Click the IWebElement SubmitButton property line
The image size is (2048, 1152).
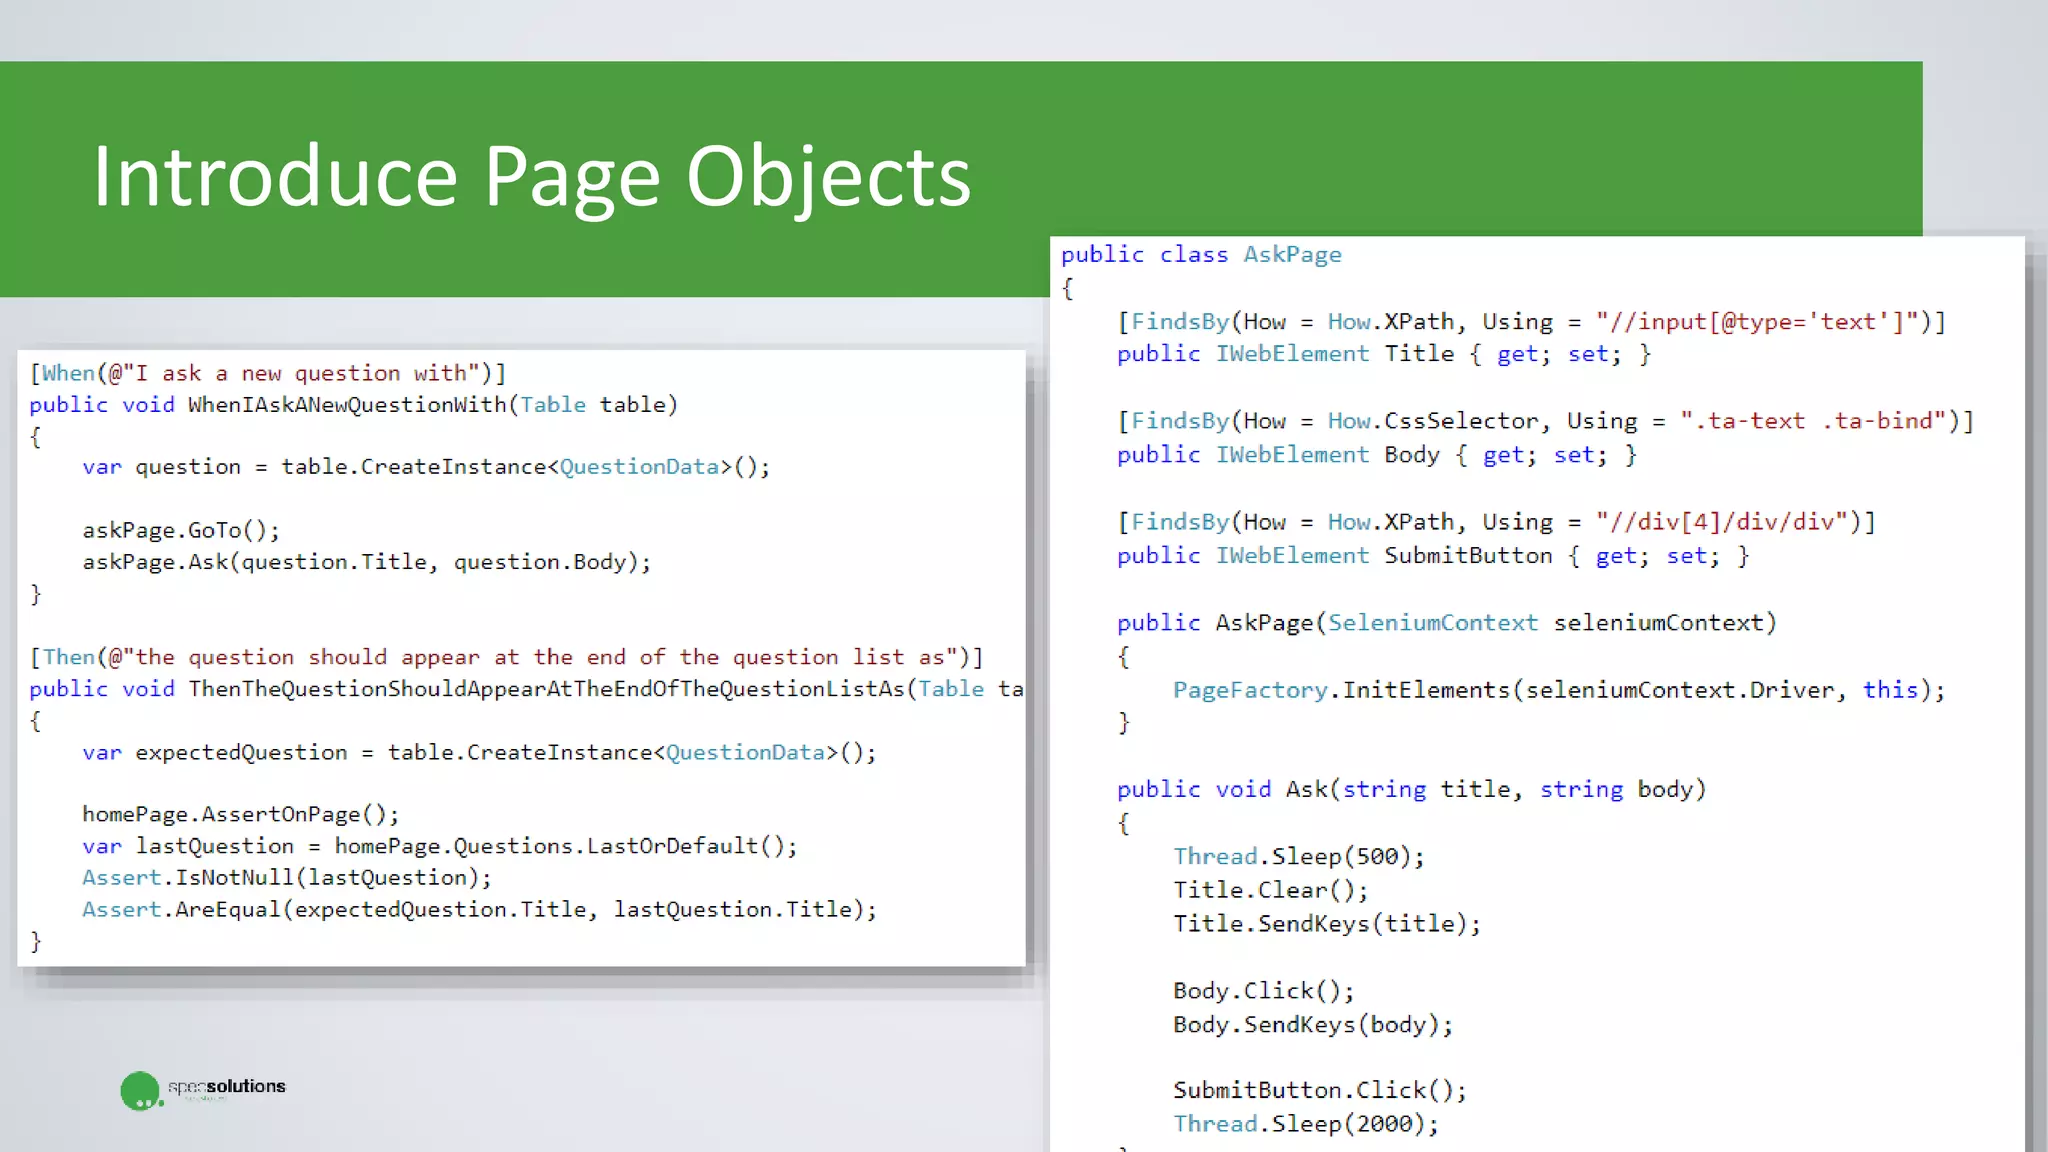tap(1433, 556)
